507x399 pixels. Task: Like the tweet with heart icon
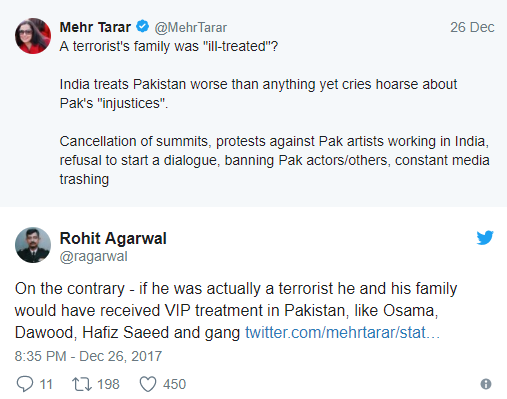(148, 384)
